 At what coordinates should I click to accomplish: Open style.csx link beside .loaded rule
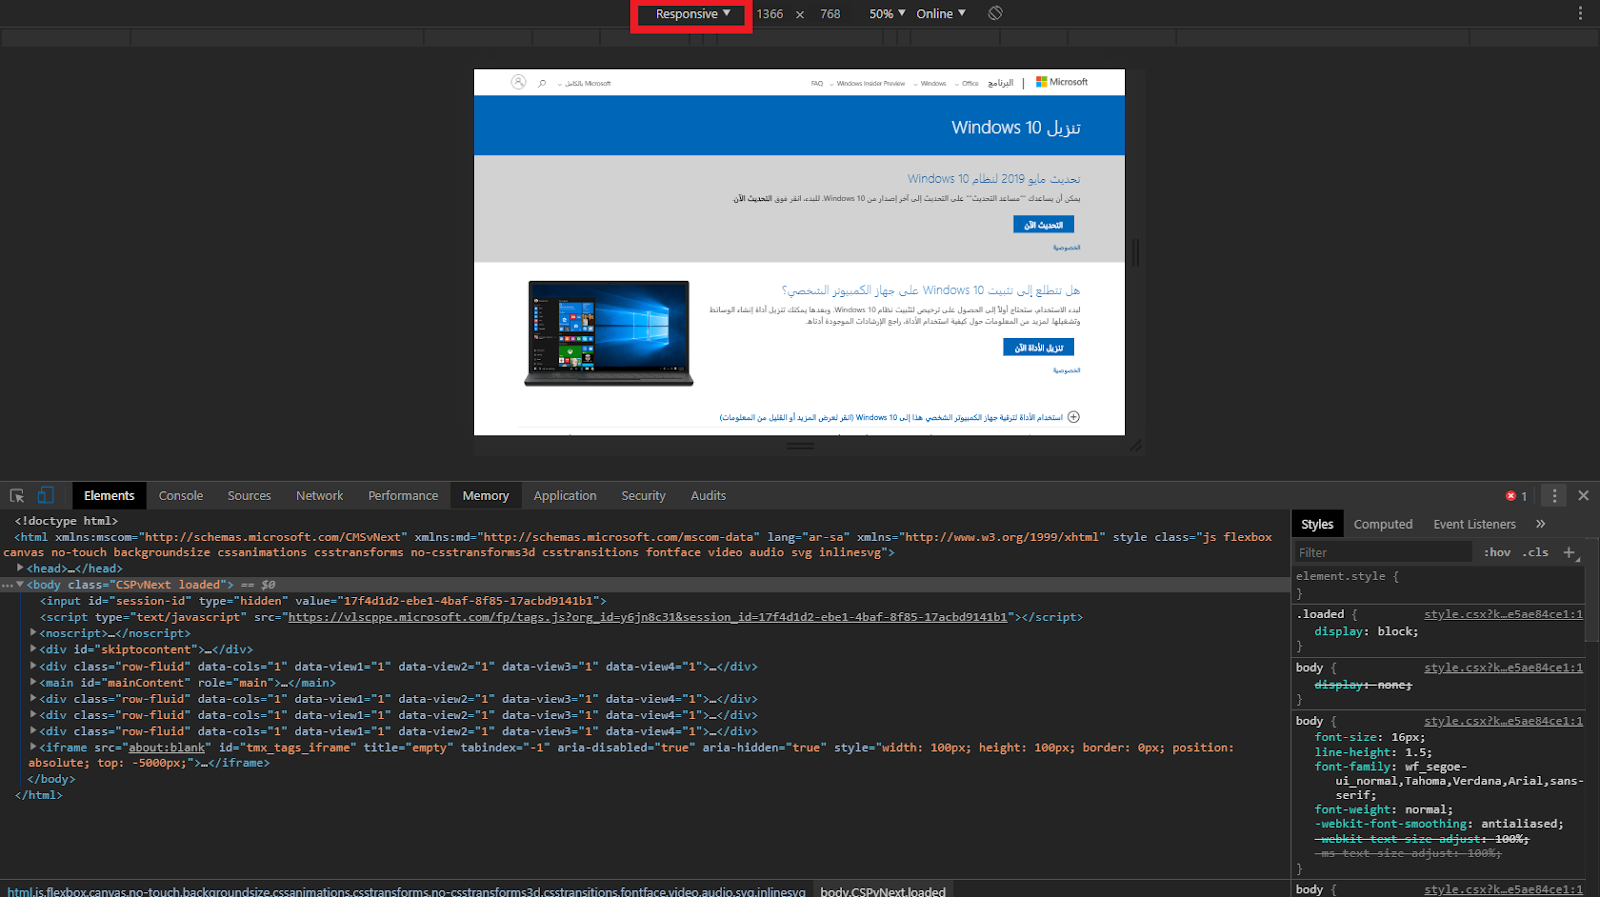tap(1503, 614)
